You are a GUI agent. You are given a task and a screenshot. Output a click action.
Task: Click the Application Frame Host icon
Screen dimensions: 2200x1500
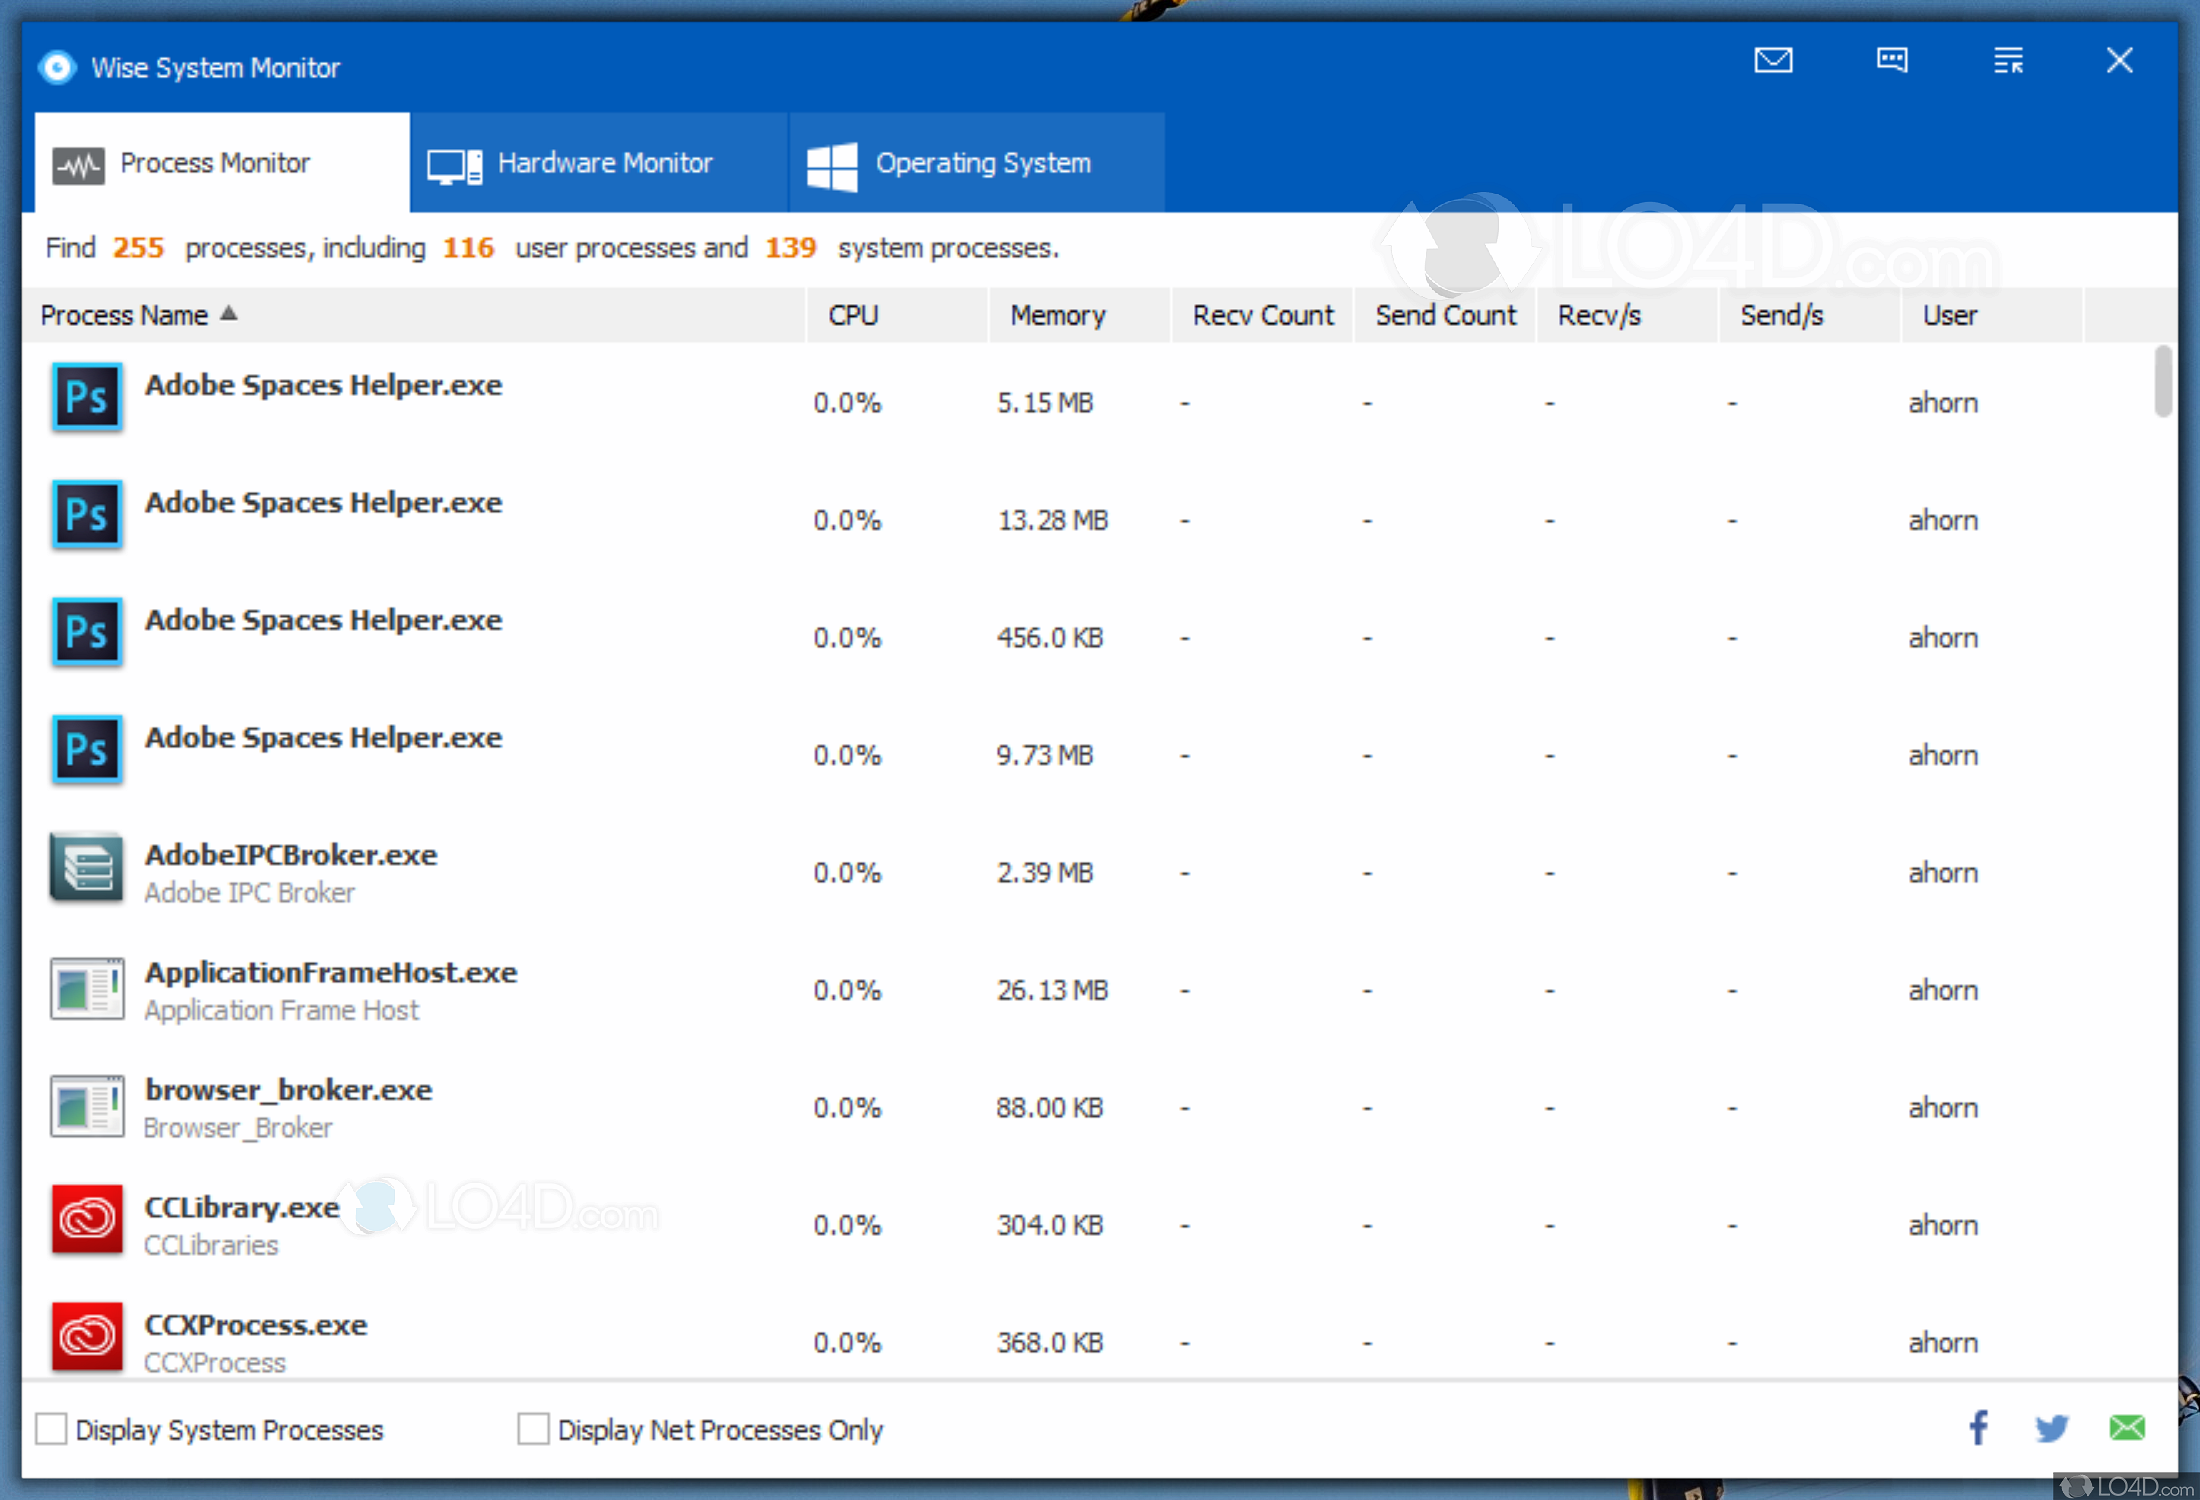(87, 988)
